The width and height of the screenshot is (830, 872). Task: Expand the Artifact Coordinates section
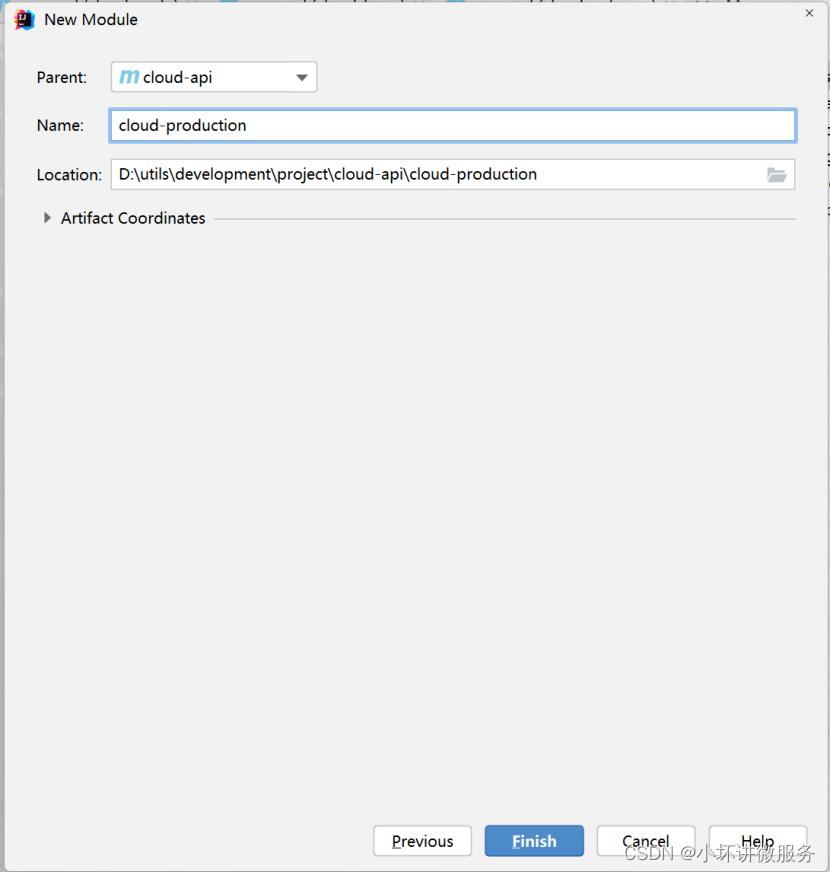point(47,218)
